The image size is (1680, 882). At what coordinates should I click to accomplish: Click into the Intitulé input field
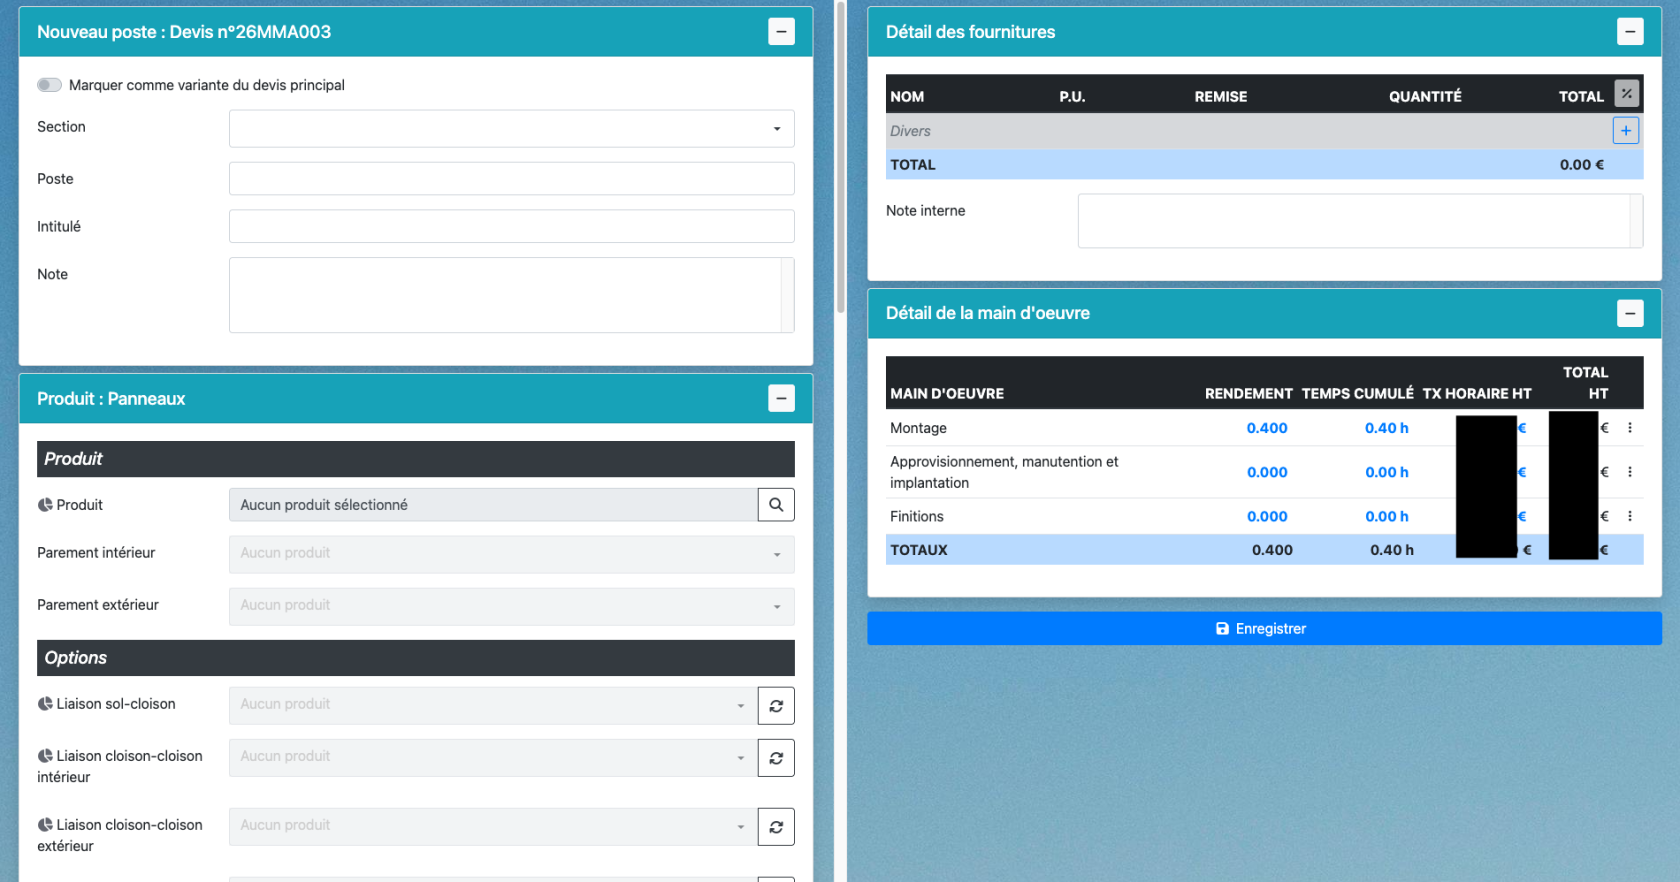[x=511, y=226]
